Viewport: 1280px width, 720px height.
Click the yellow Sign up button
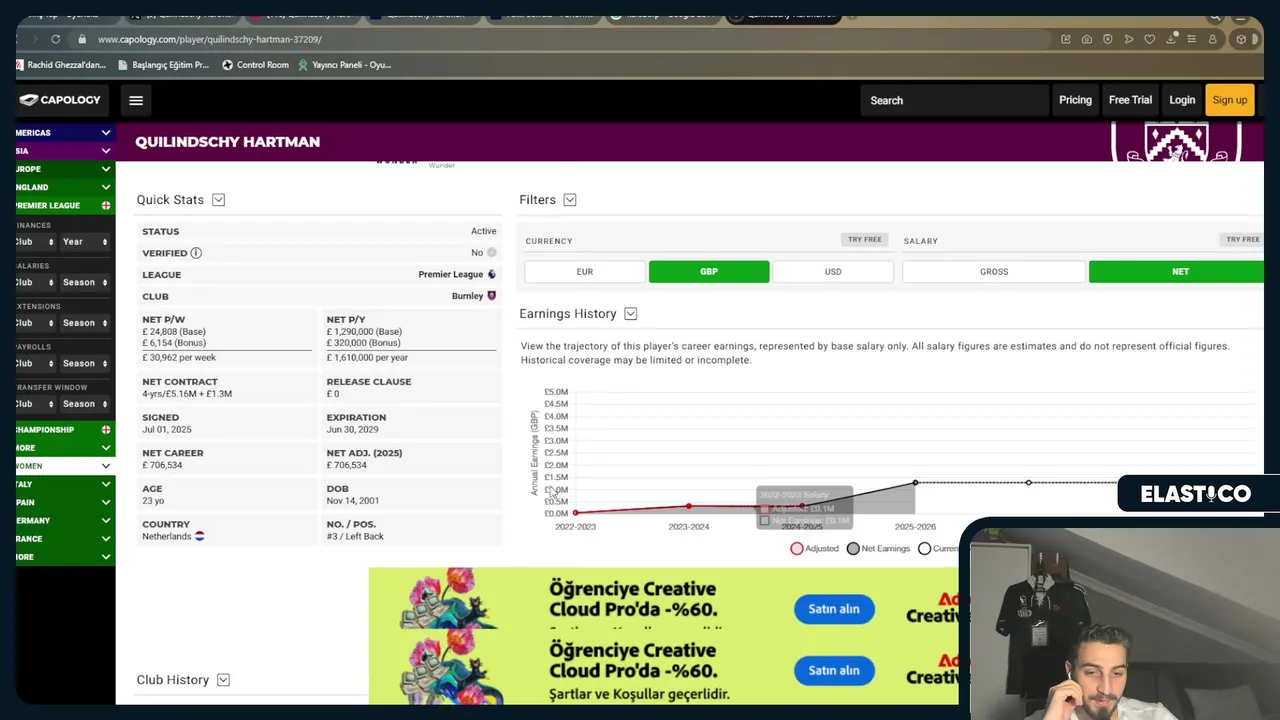click(x=1229, y=100)
